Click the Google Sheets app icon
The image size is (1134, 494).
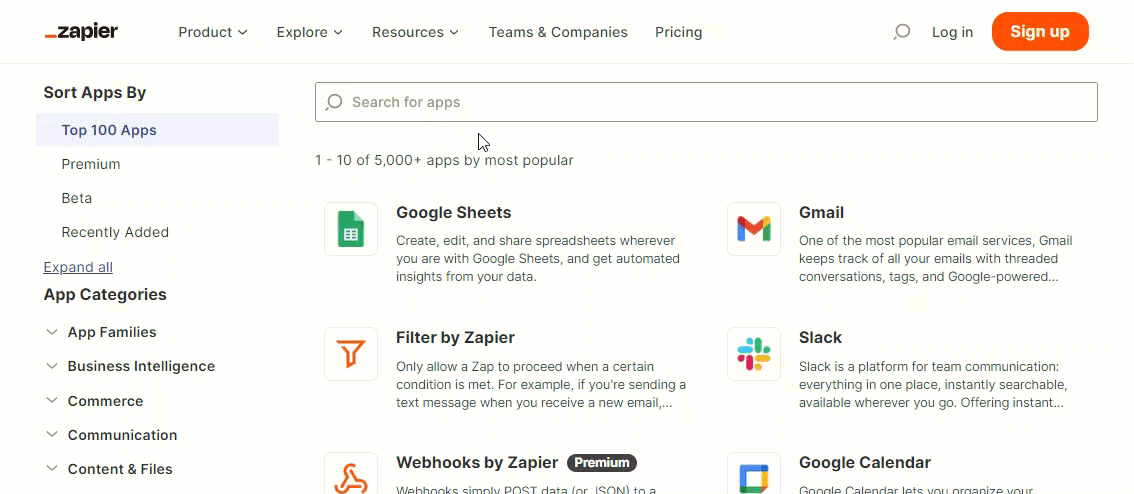pos(351,229)
